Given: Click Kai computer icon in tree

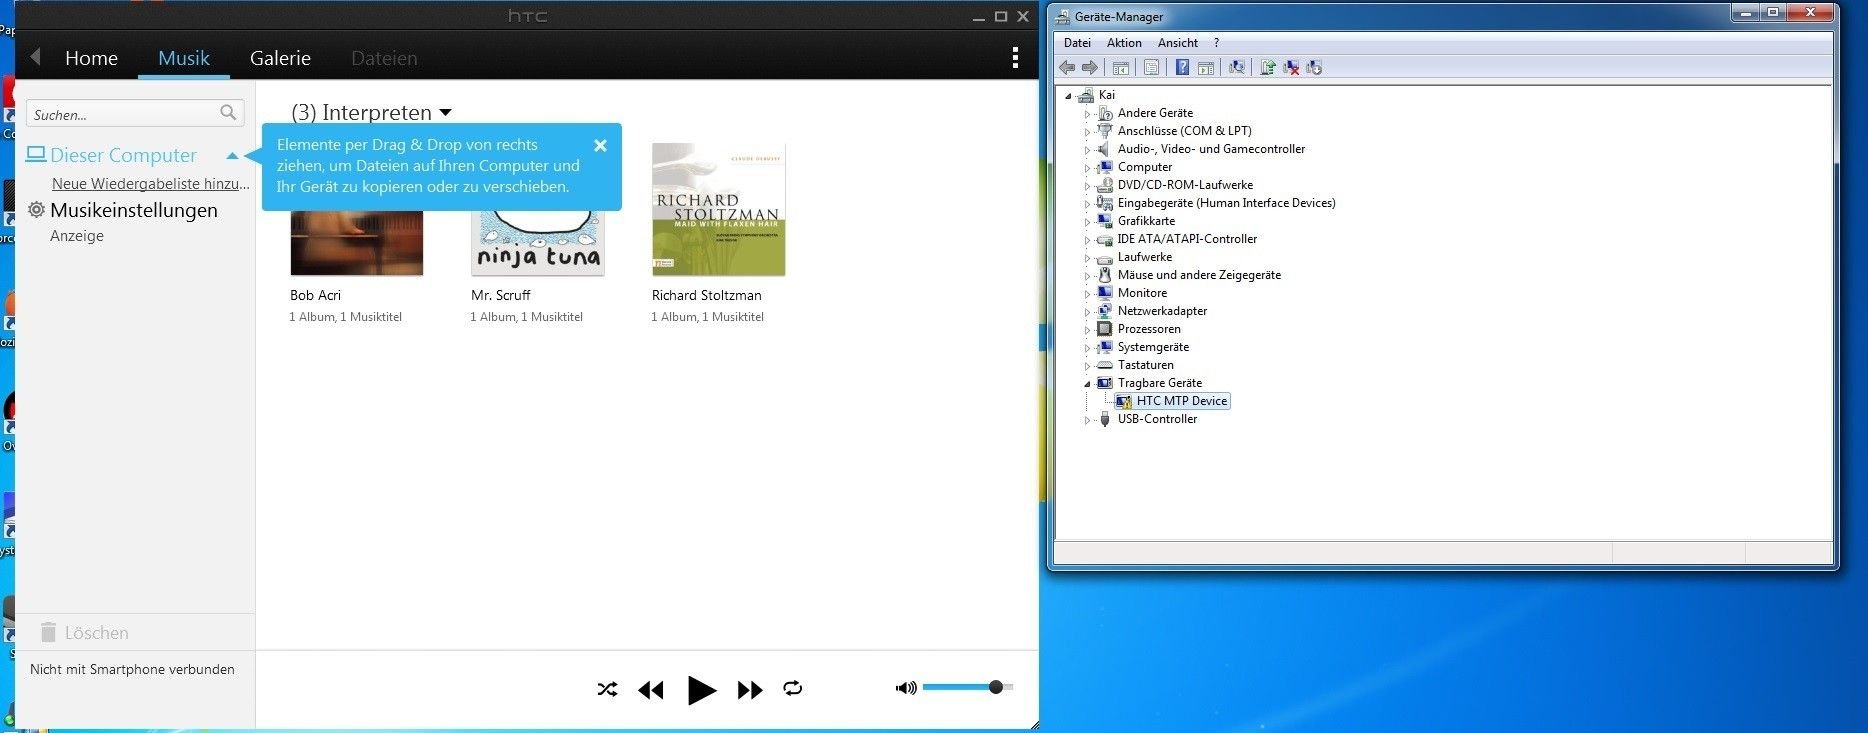Looking at the screenshot, I should 1086,95.
